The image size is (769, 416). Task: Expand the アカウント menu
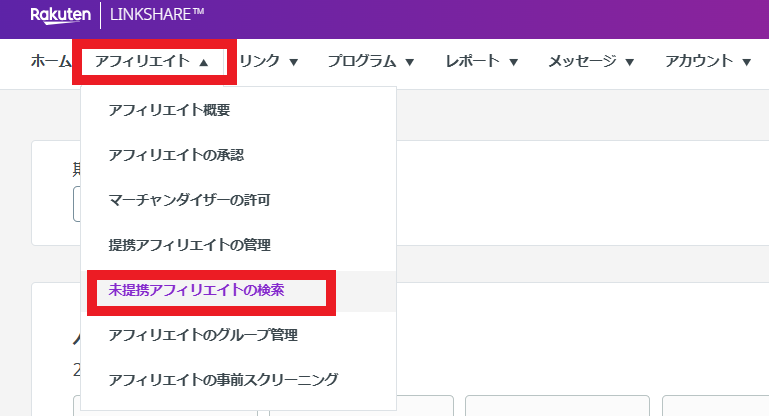point(708,62)
